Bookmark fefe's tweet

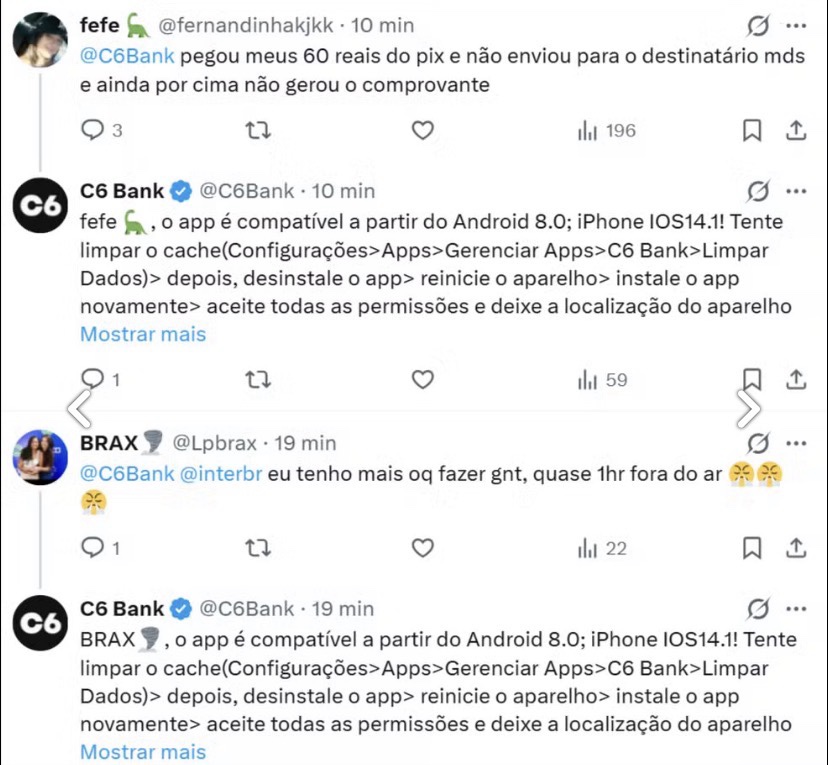tap(752, 130)
